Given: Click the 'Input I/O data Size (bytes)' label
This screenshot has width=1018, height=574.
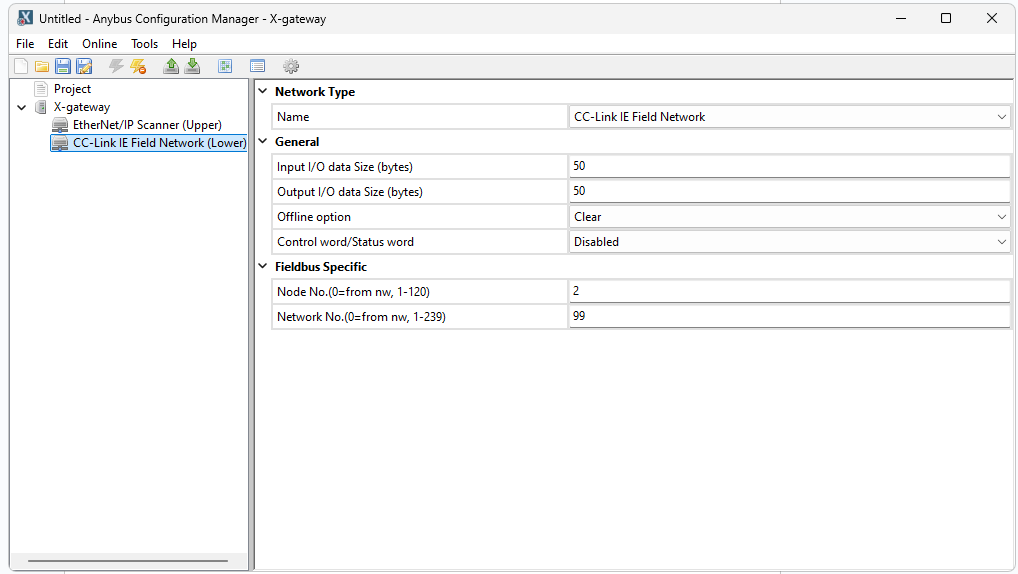Looking at the screenshot, I should point(345,167).
